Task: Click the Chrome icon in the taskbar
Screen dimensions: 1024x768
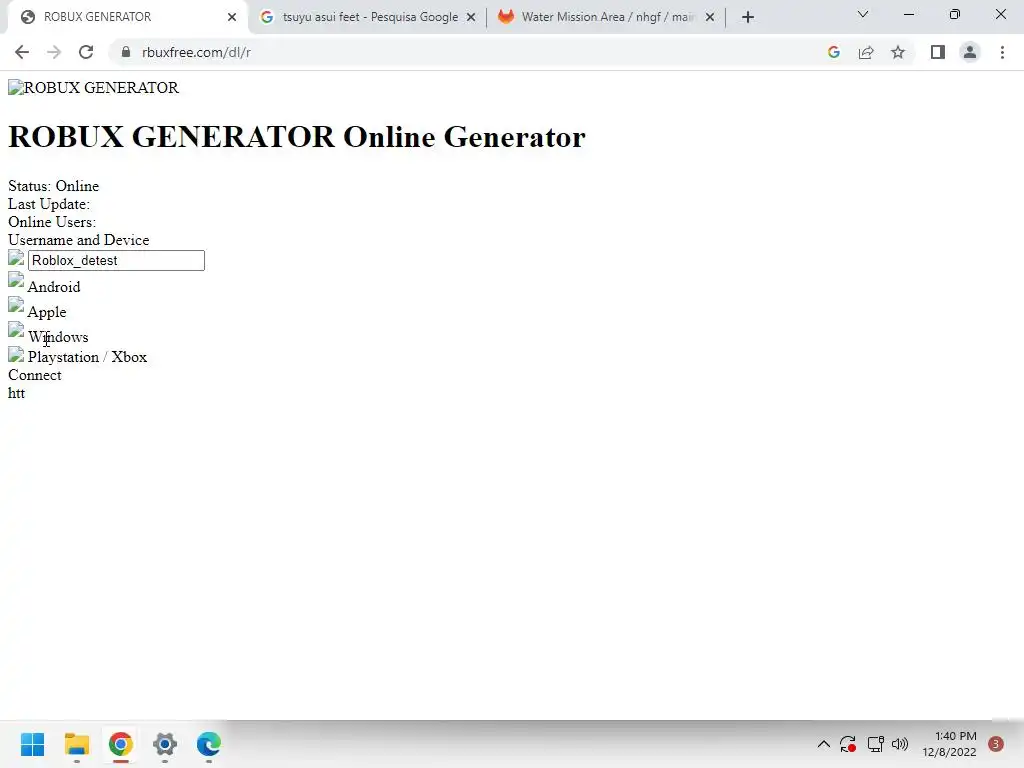Action: (x=121, y=744)
